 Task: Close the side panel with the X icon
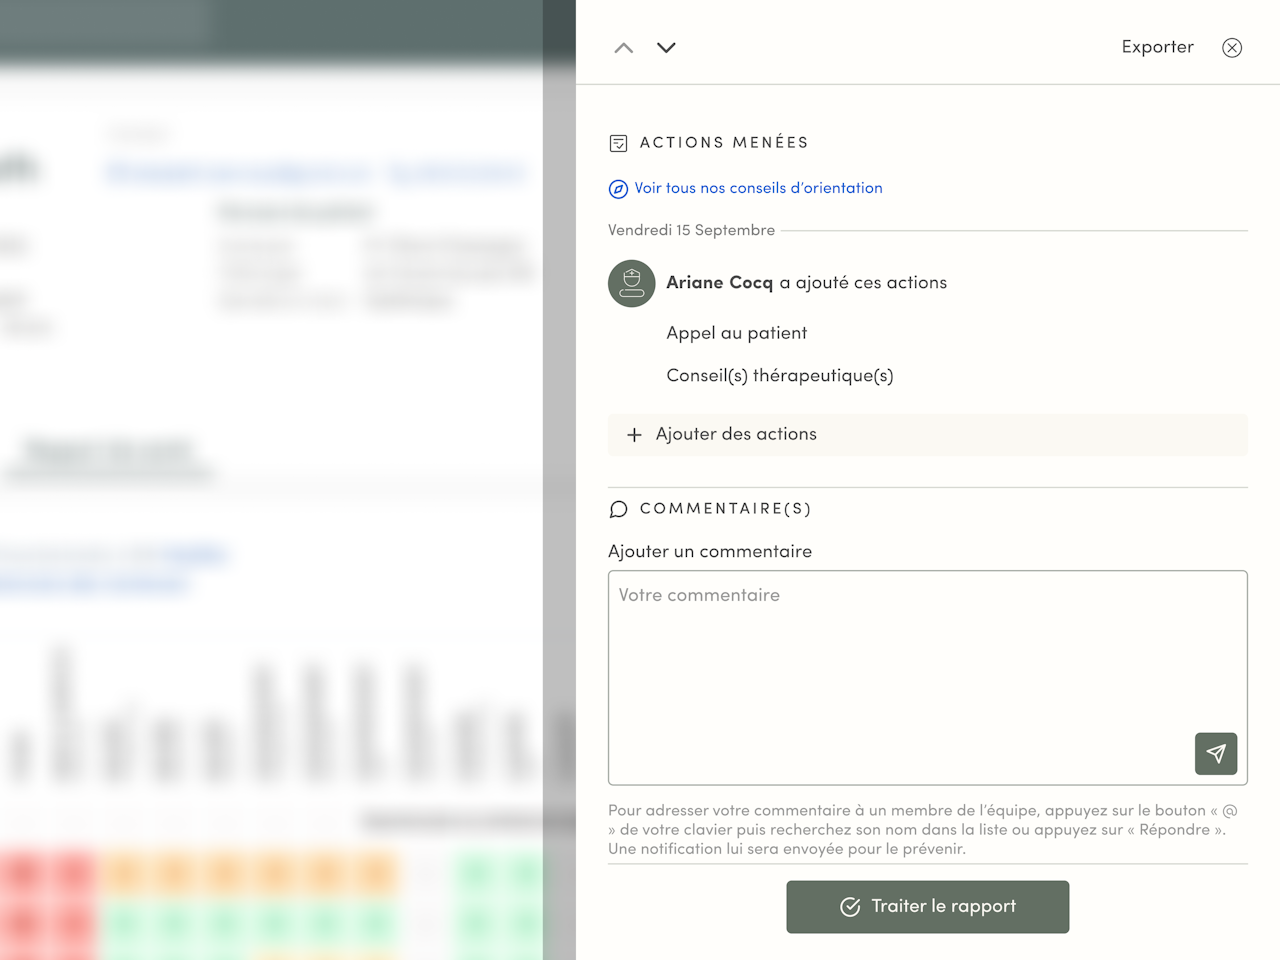pos(1232,48)
